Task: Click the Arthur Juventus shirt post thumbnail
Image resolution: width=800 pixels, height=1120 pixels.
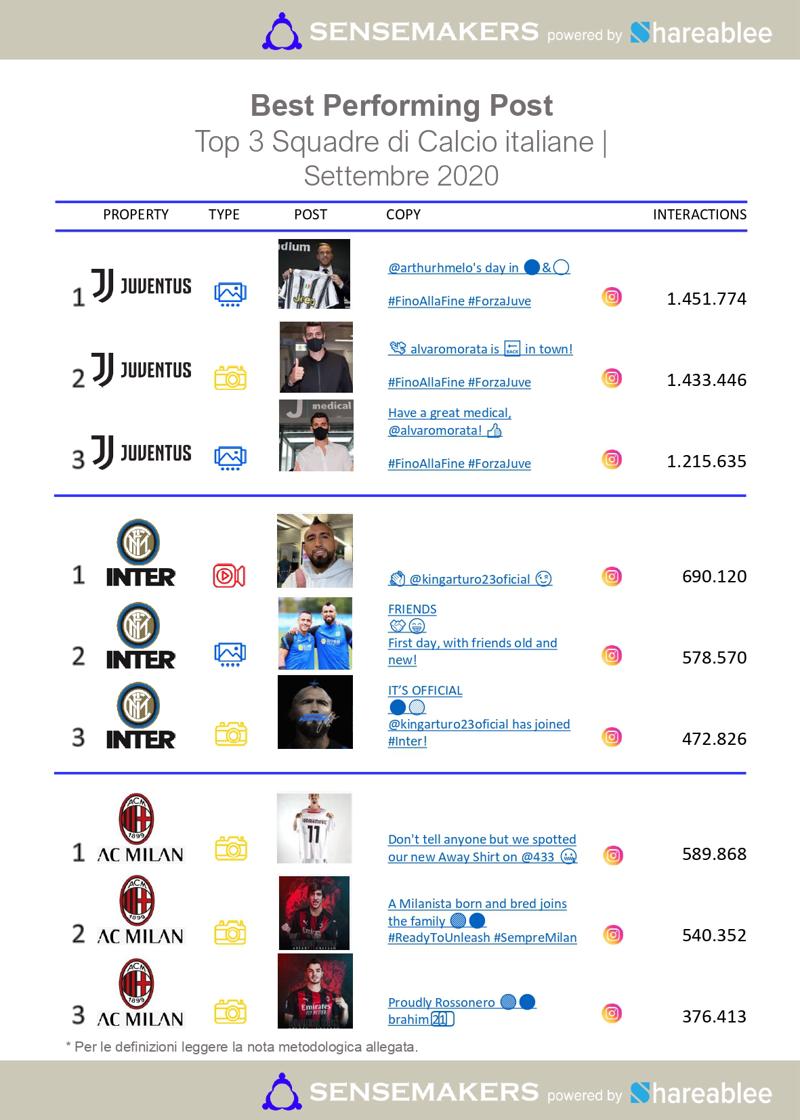Action: pos(314,273)
